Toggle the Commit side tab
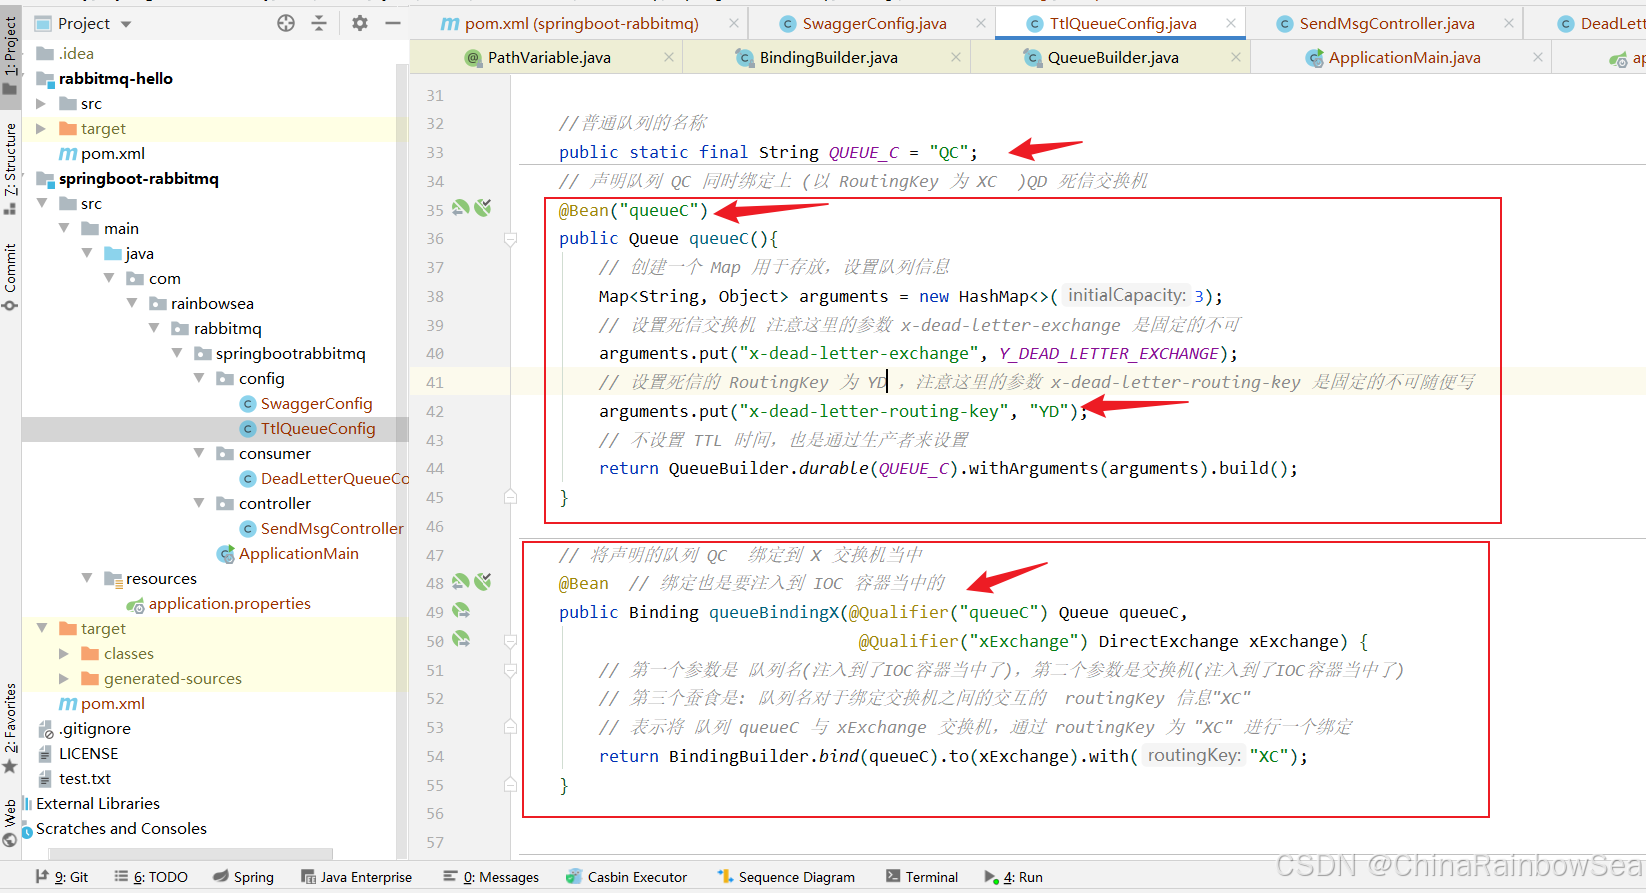1646x893 pixels. (10, 276)
